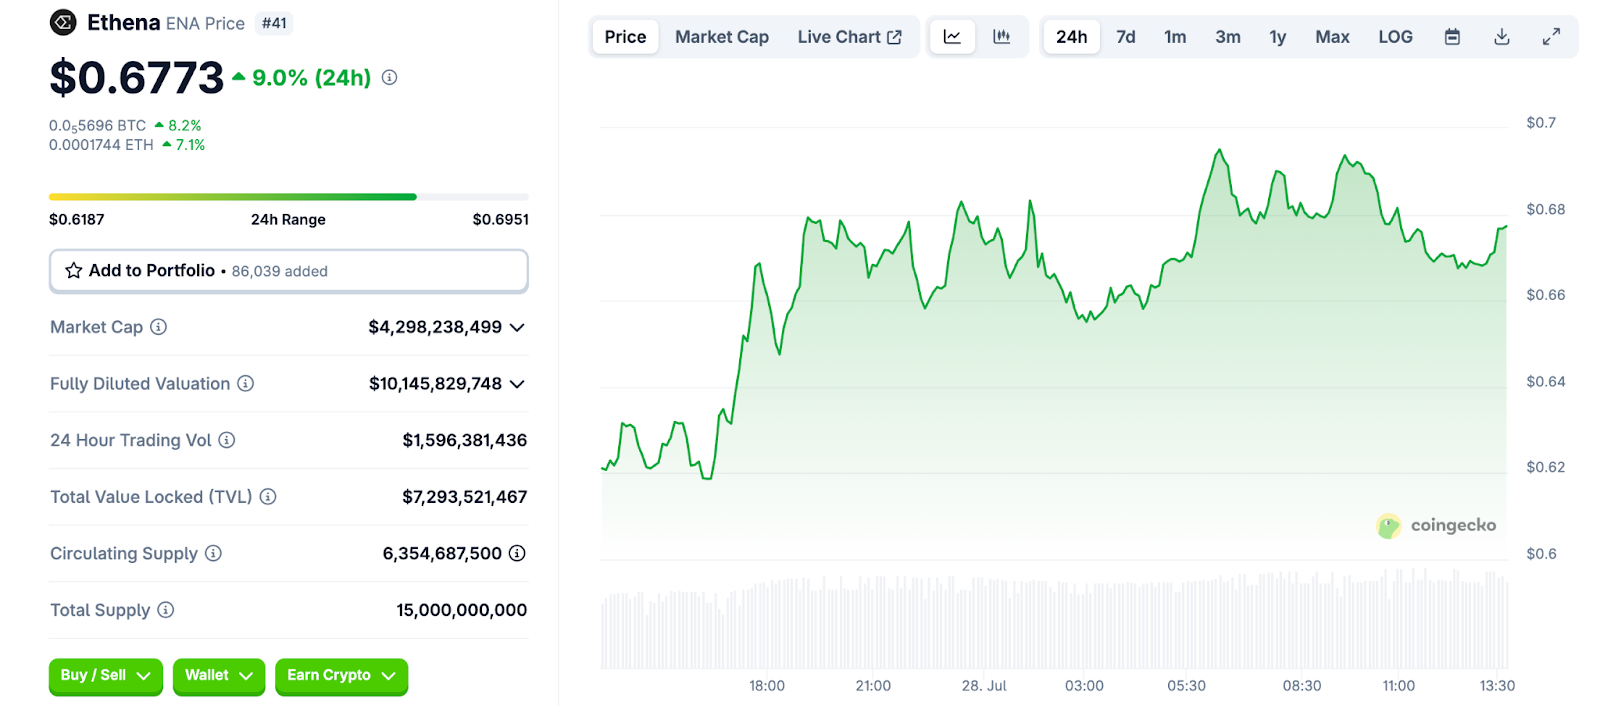Click info icon beside Market Cap
The image size is (1600, 706).
click(x=158, y=327)
